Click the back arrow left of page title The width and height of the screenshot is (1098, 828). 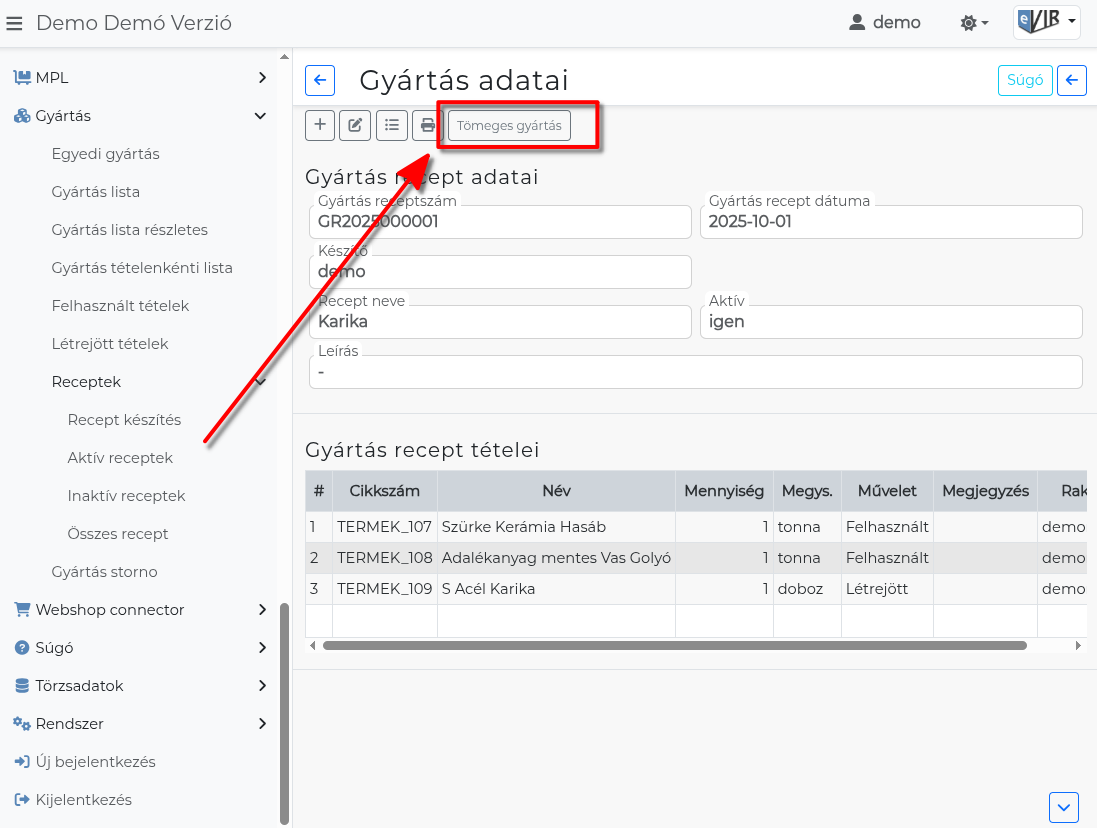coord(319,80)
